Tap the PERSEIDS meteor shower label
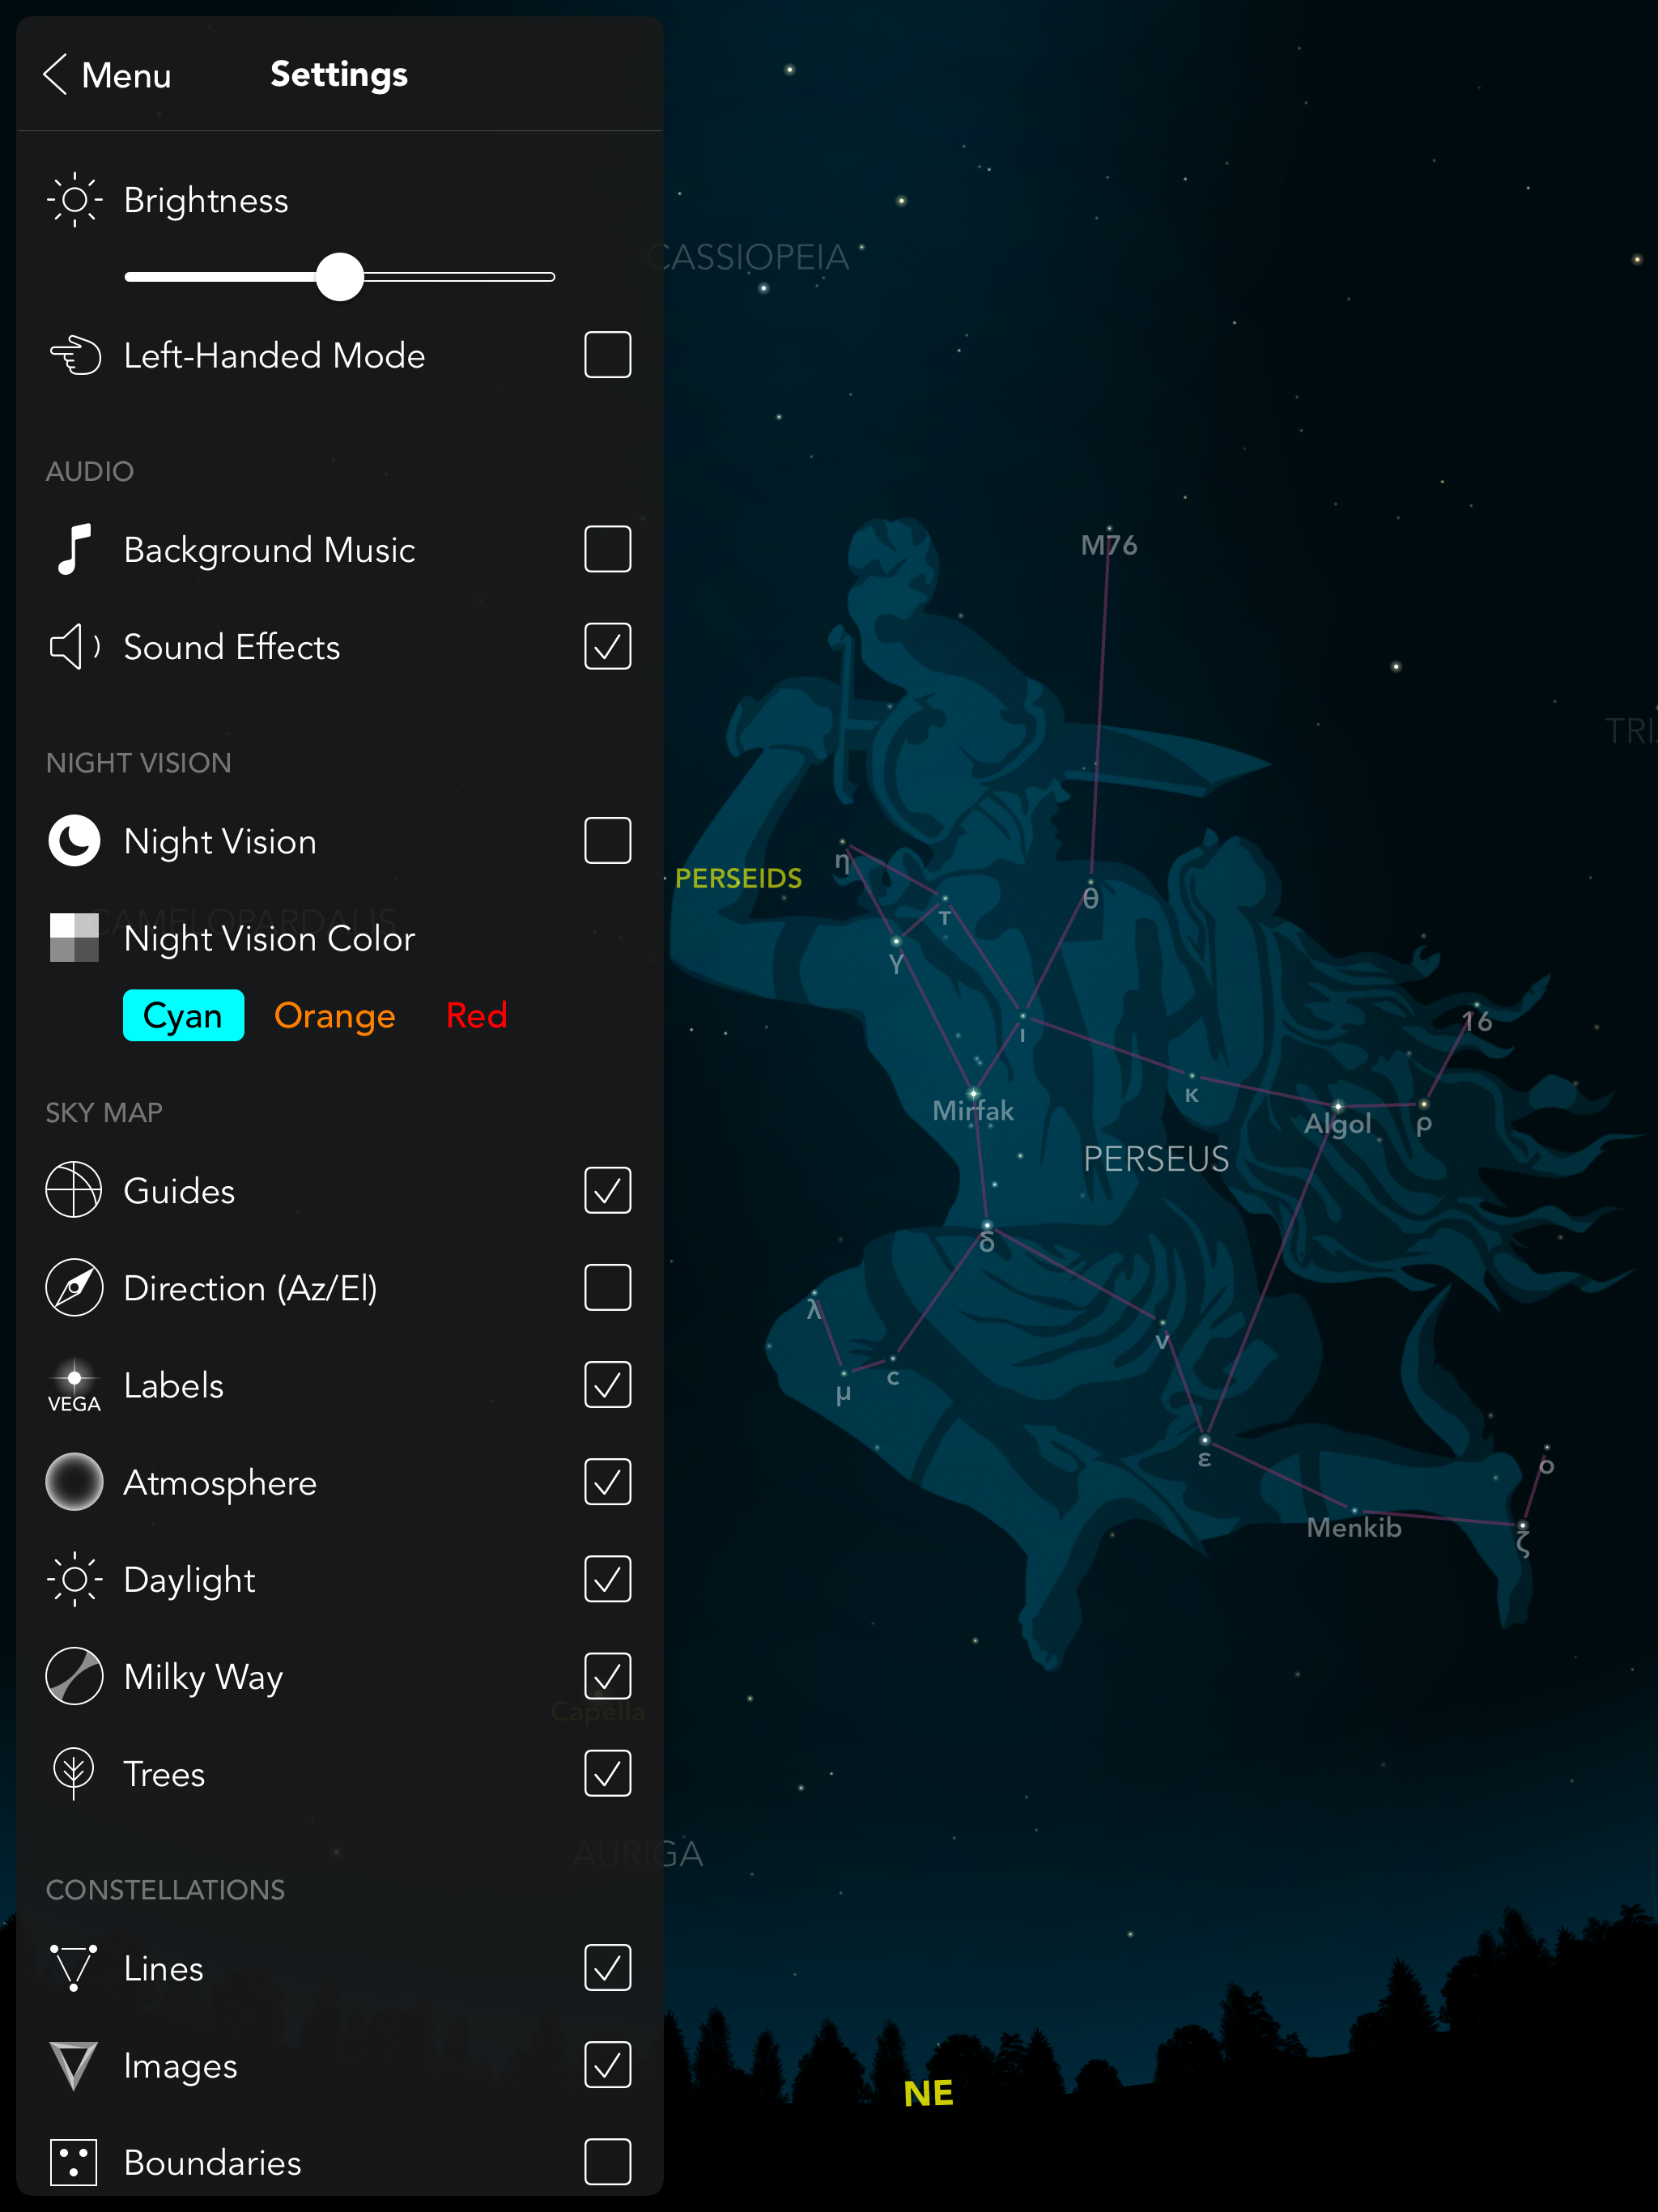 point(738,878)
